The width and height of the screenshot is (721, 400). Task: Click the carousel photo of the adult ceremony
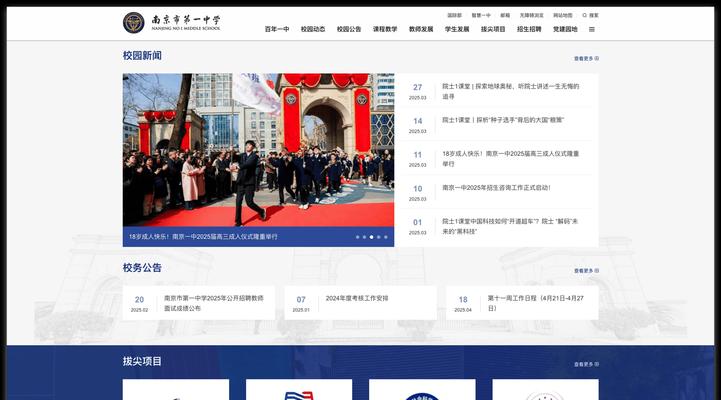(258, 150)
